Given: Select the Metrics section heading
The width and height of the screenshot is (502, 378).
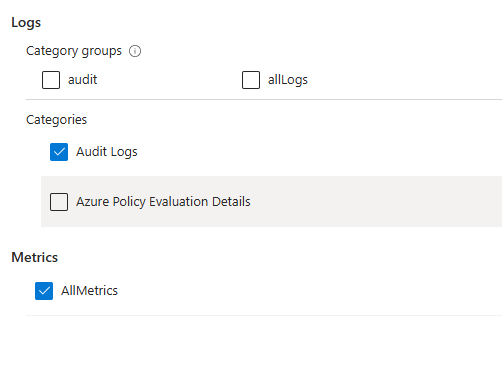Looking at the screenshot, I should pos(35,257).
